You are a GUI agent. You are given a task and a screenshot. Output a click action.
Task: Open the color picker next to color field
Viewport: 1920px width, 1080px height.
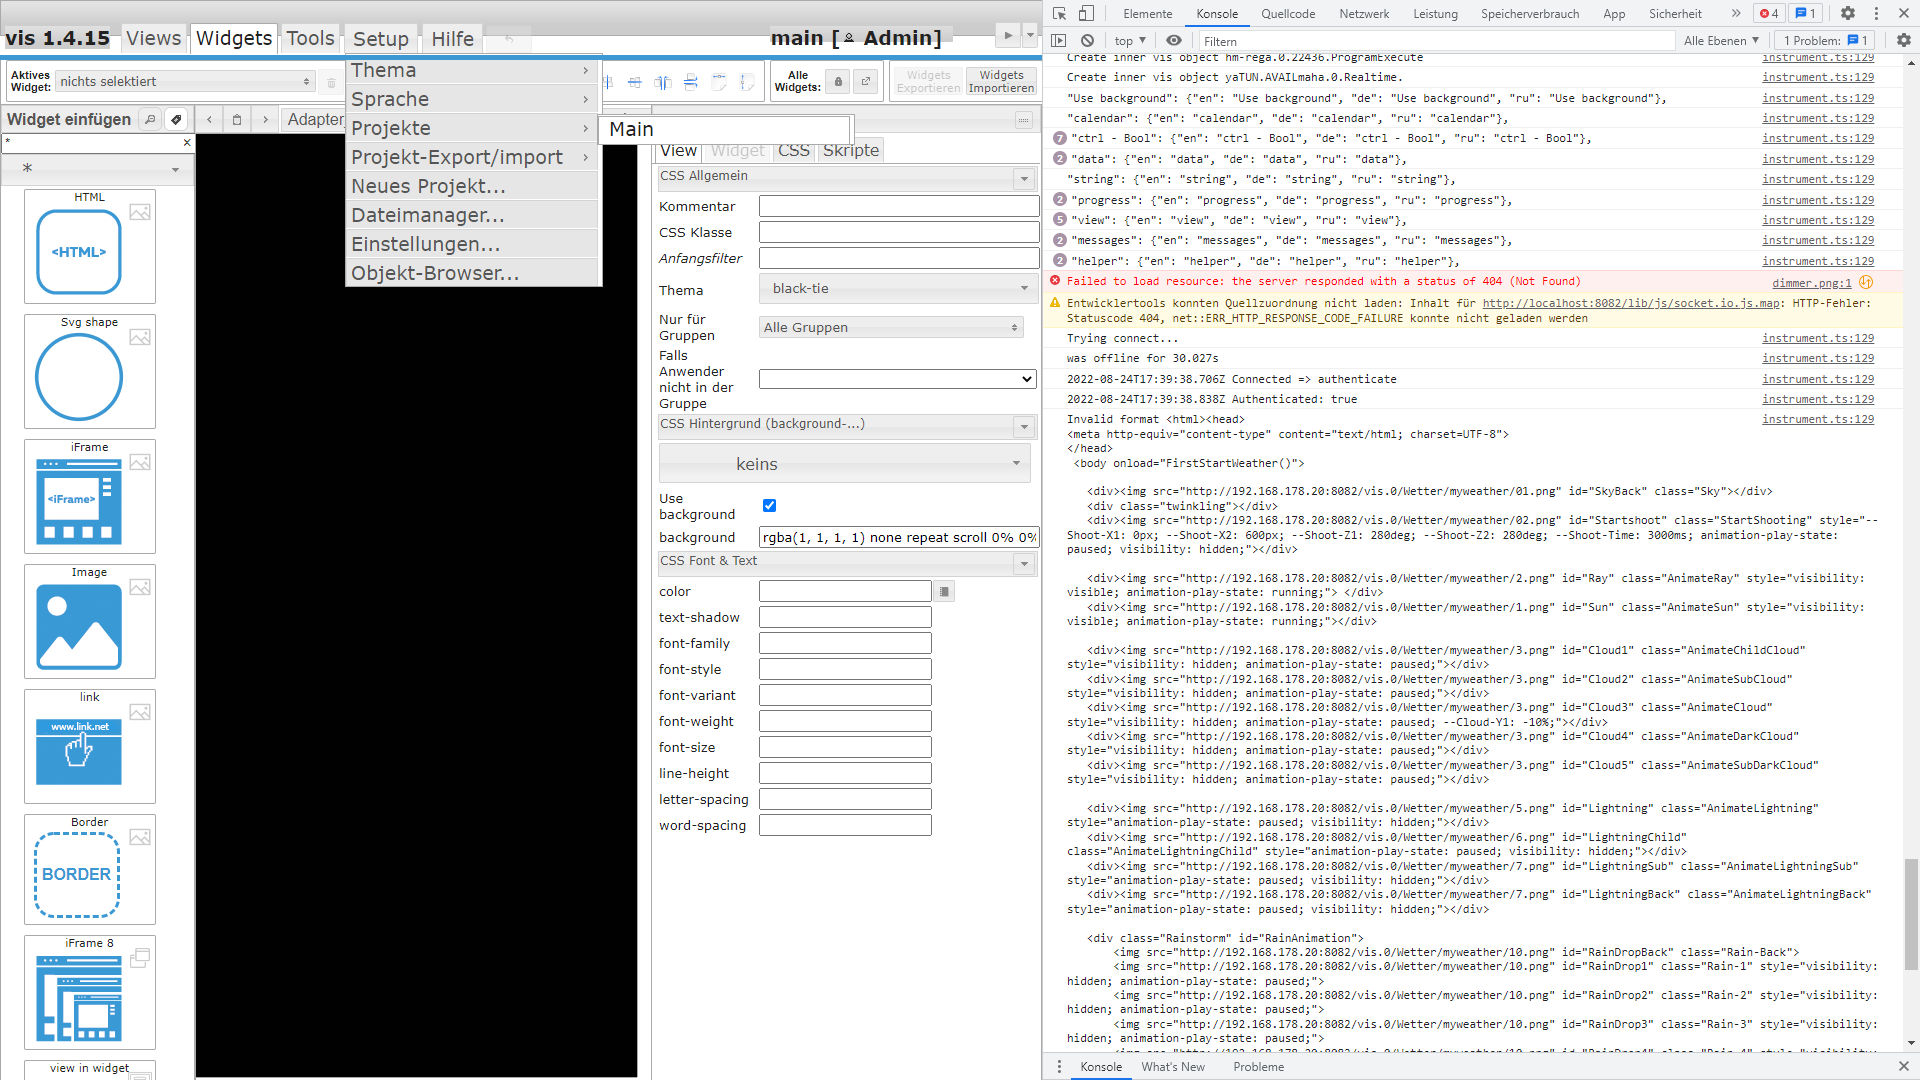944,592
